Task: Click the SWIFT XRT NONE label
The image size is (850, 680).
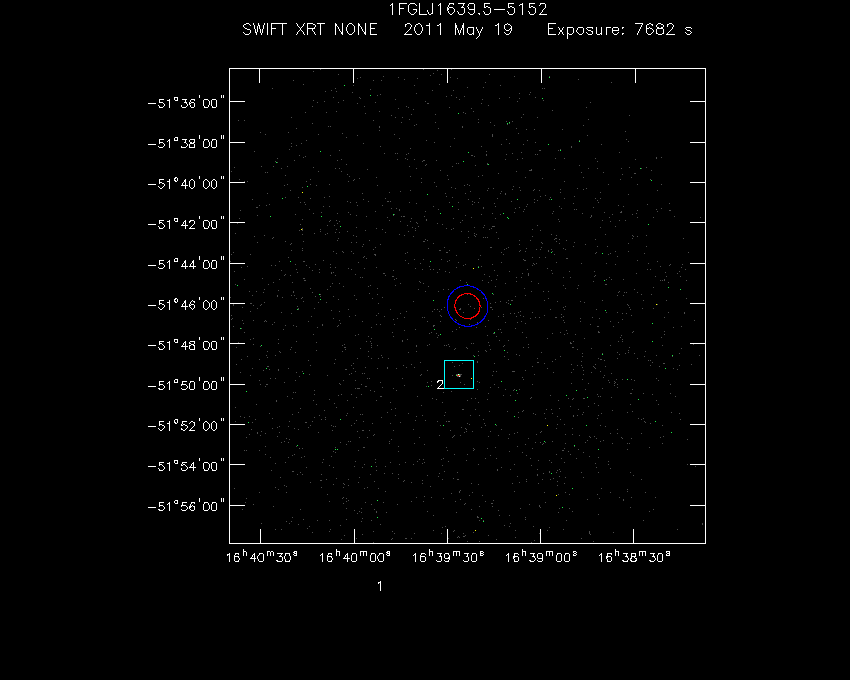Action: 310,29
